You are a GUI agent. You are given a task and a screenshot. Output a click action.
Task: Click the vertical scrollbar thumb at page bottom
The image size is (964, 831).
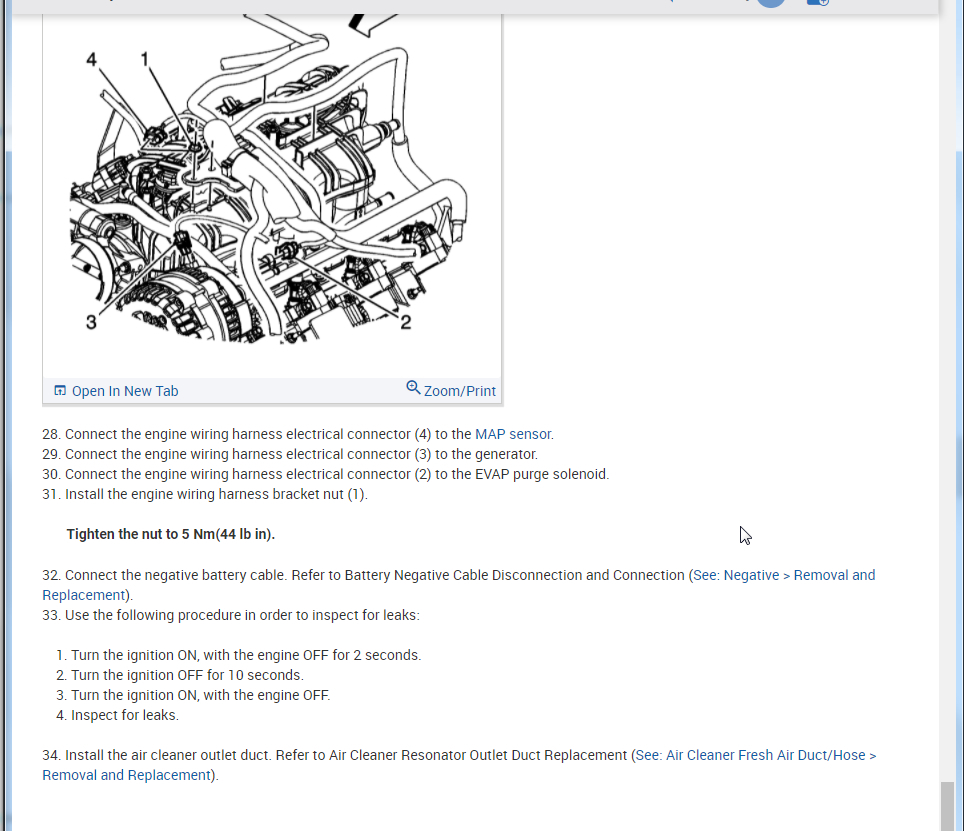947,806
